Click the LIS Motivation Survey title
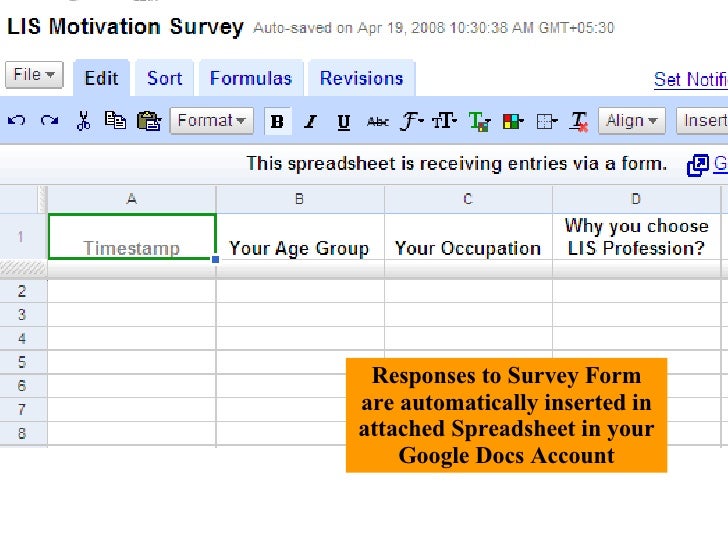 pyautogui.click(x=125, y=27)
